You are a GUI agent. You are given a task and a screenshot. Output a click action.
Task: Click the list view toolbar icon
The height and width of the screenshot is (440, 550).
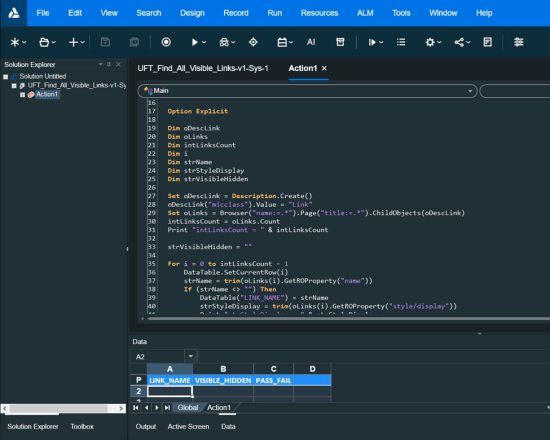(x=401, y=42)
